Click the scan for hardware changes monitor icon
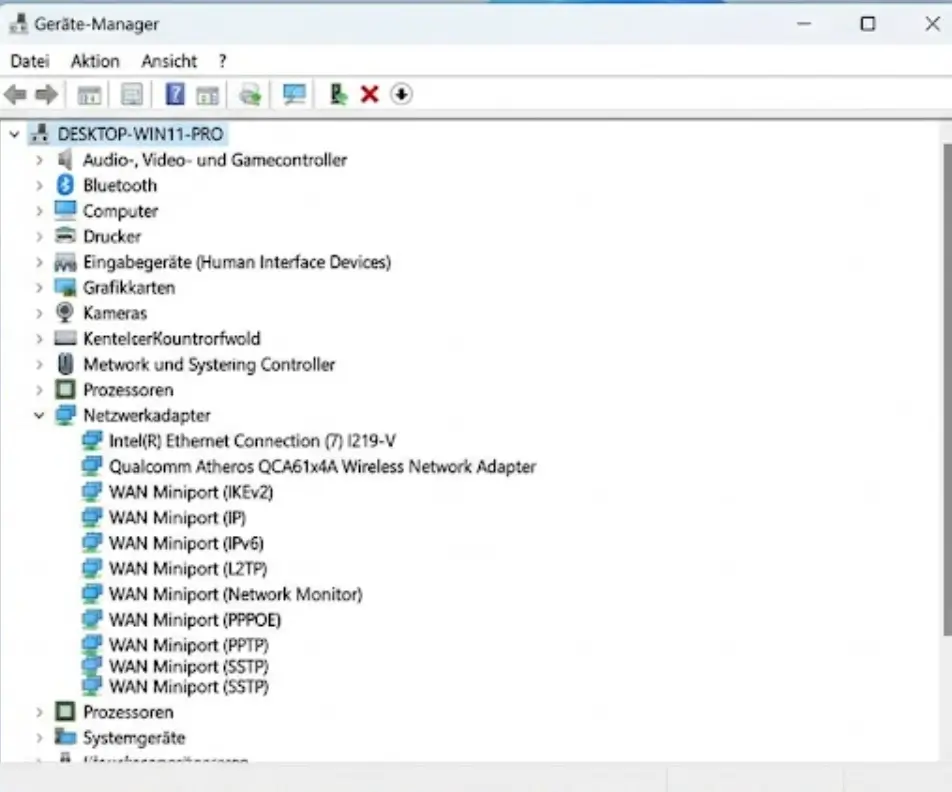The width and height of the screenshot is (952, 792). tap(294, 95)
